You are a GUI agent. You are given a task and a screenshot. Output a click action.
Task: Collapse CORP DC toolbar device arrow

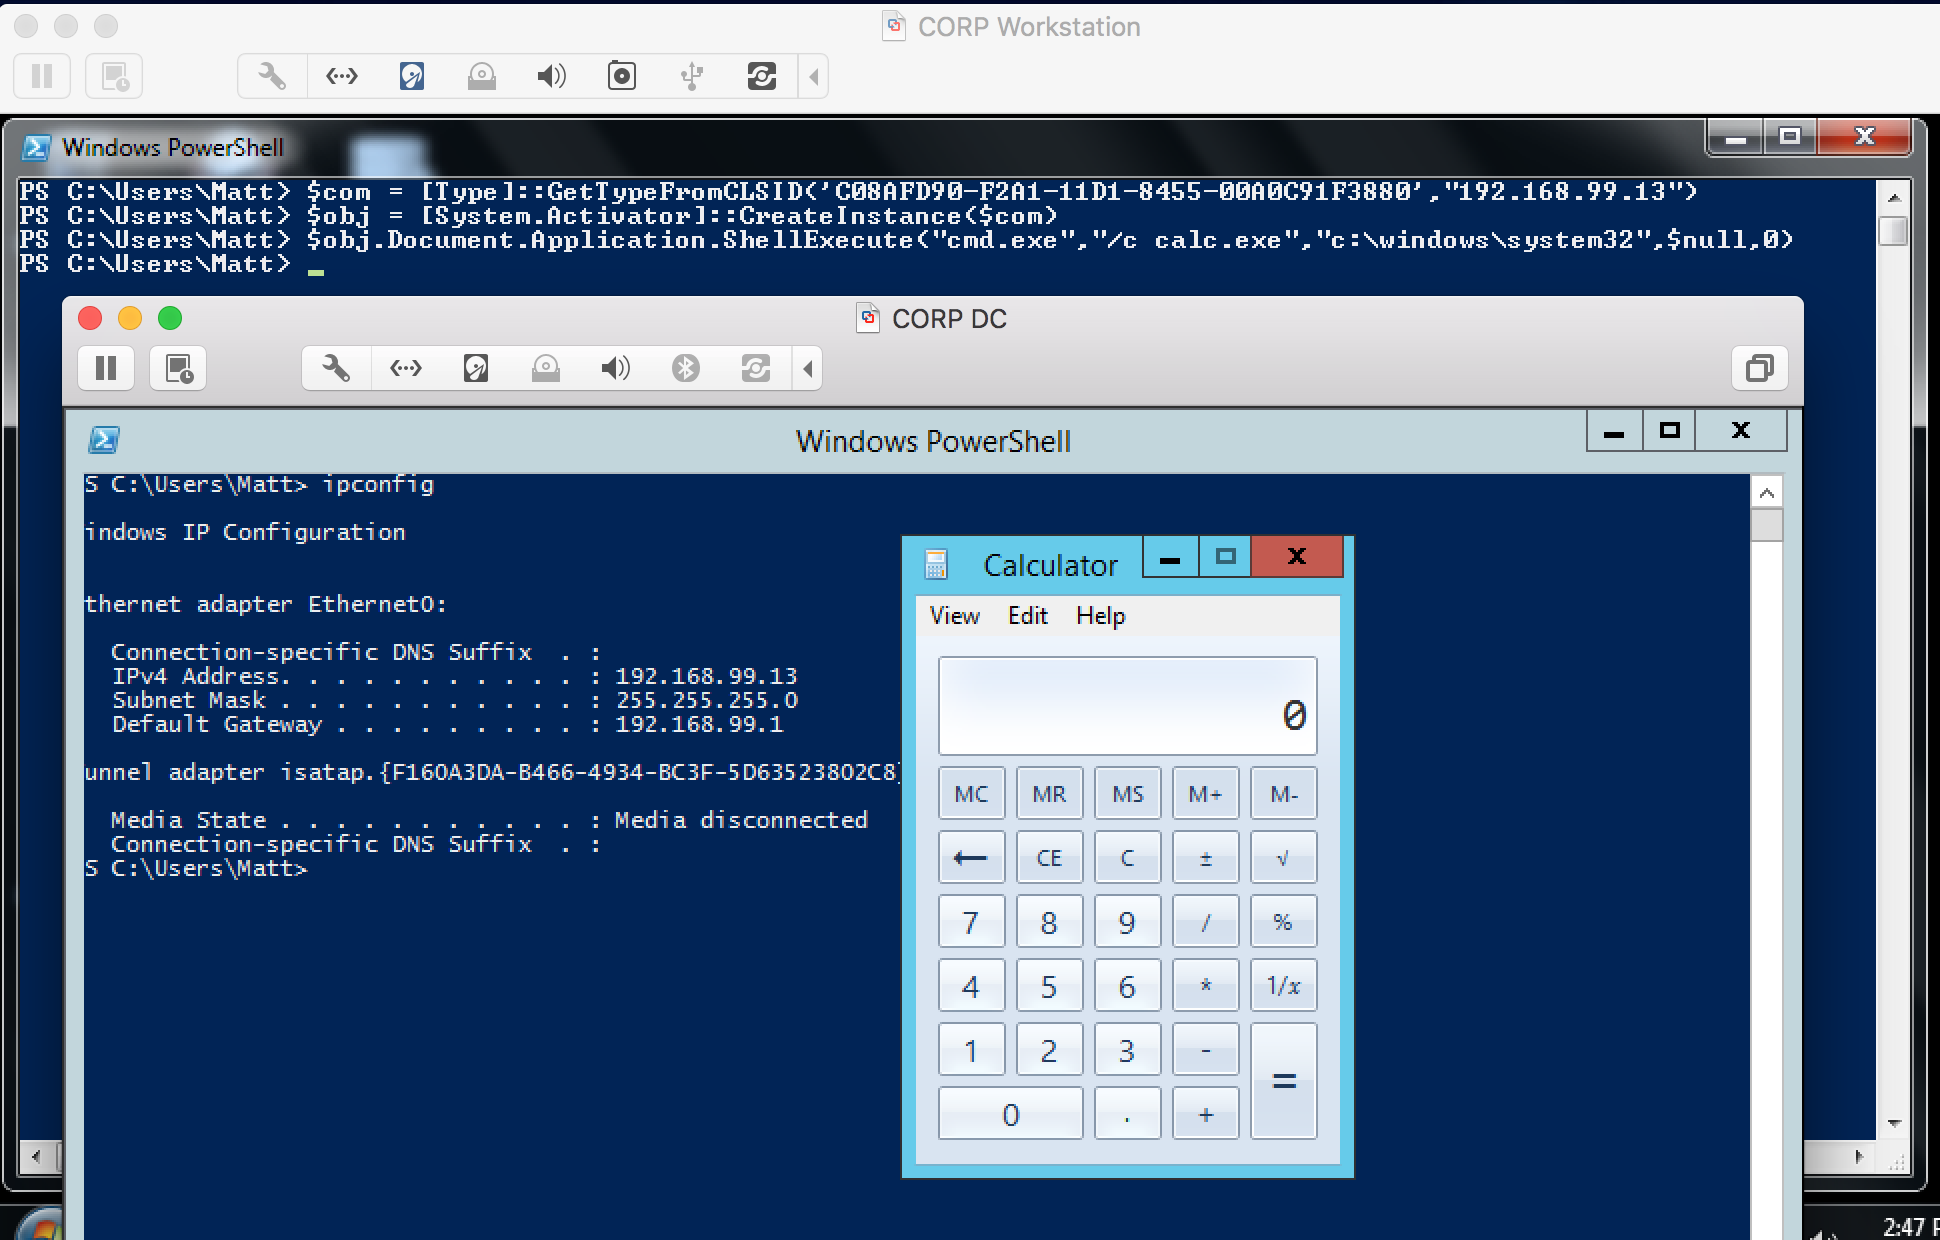click(x=808, y=369)
